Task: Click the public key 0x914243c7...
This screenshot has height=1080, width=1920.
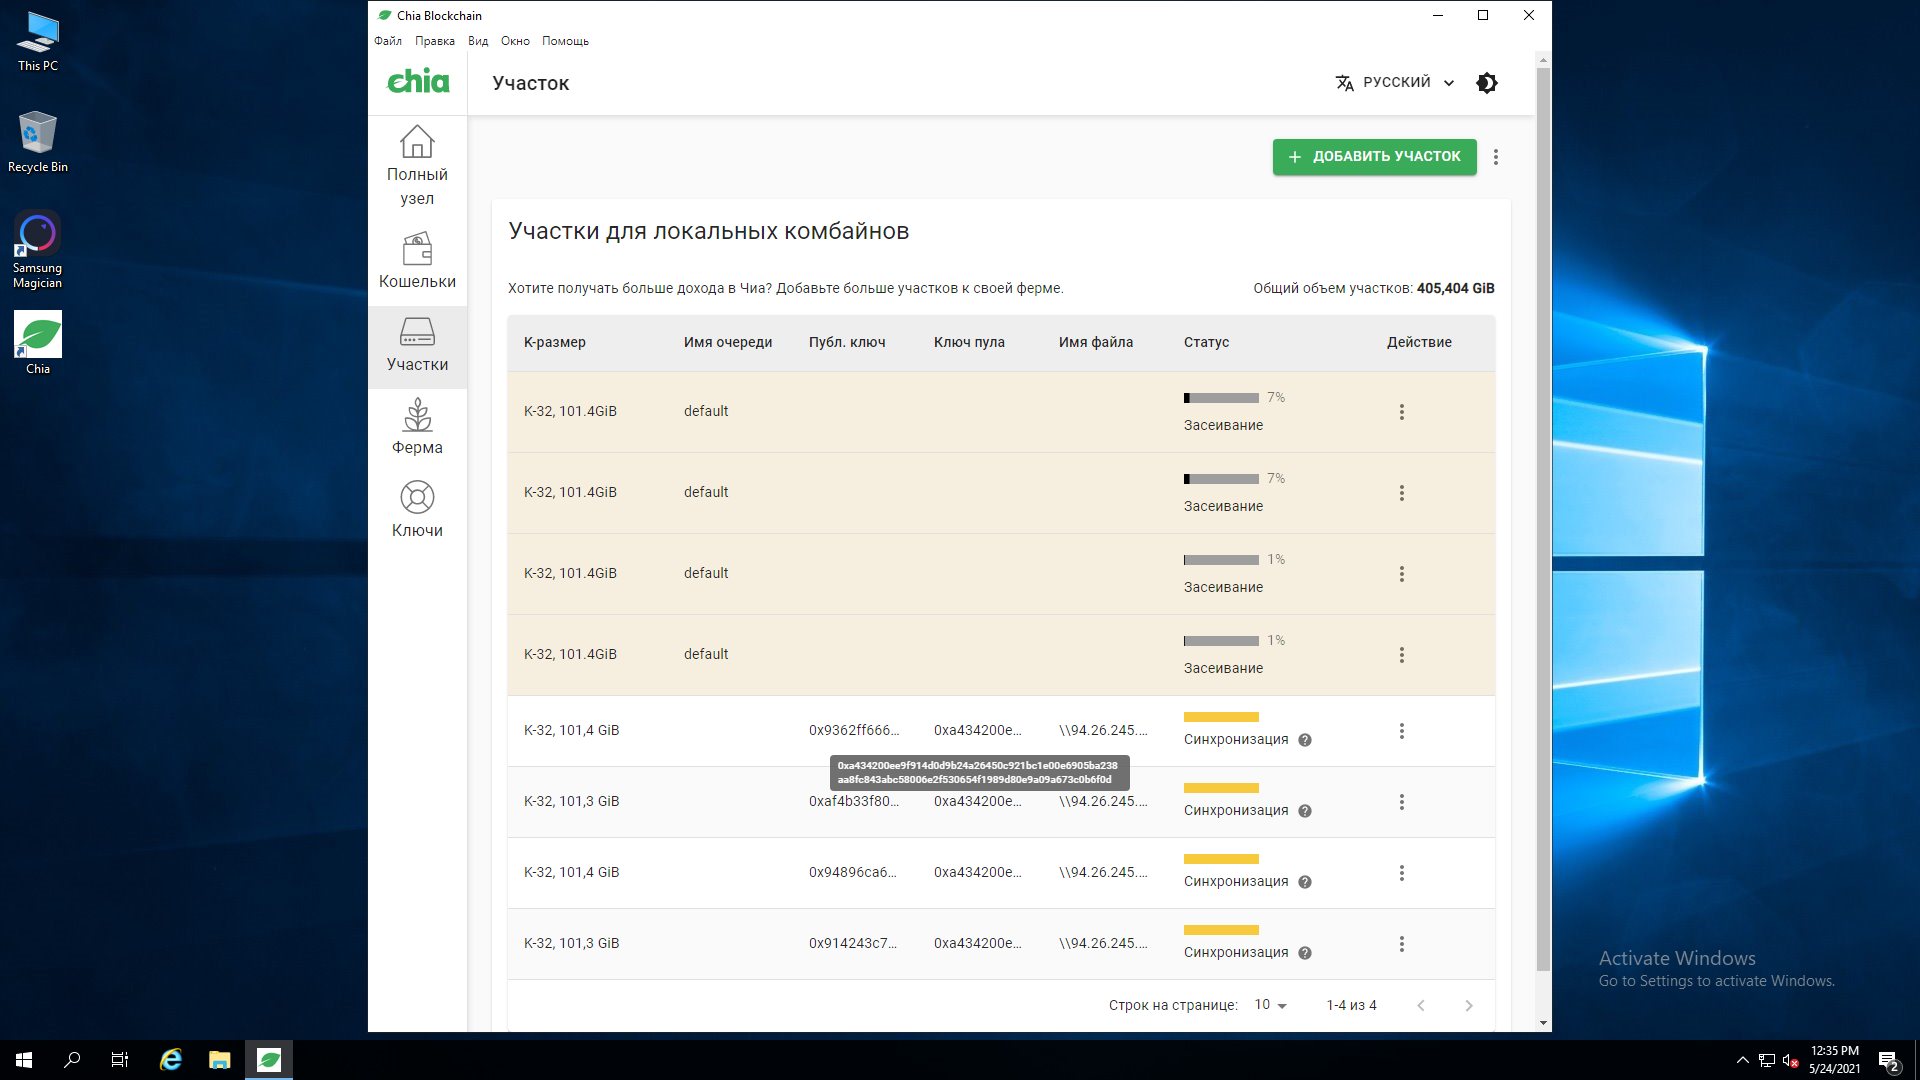Action: (x=853, y=943)
